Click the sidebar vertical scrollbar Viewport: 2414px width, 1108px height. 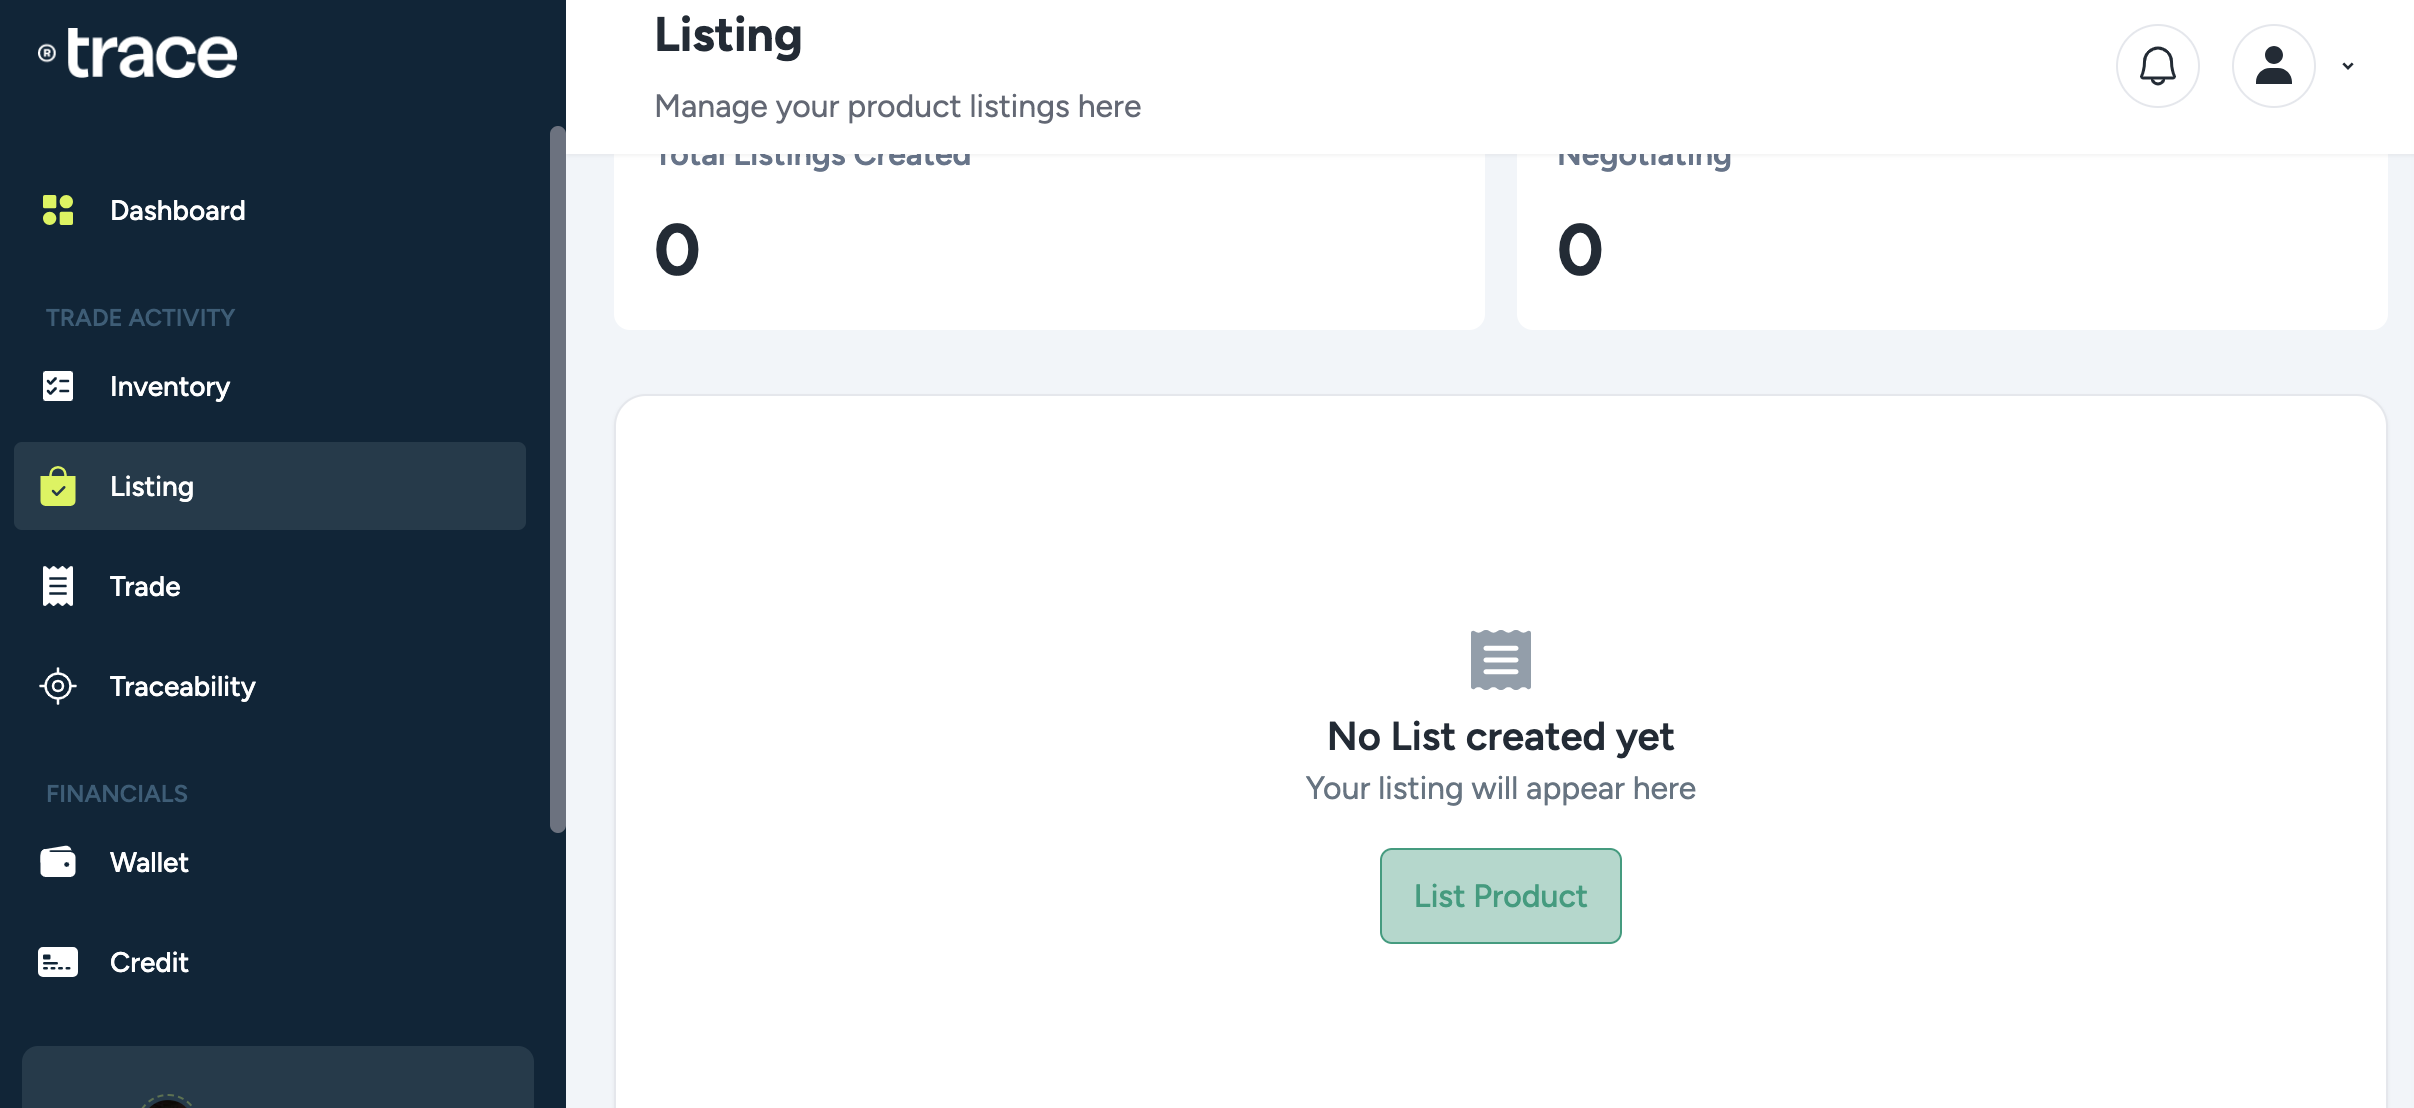click(557, 480)
